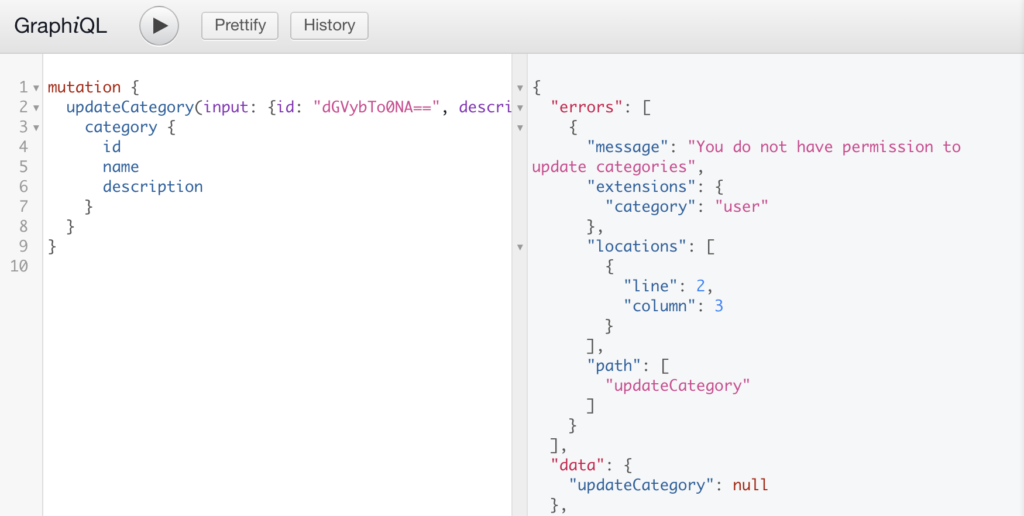Click the null value under "data"

coord(749,485)
